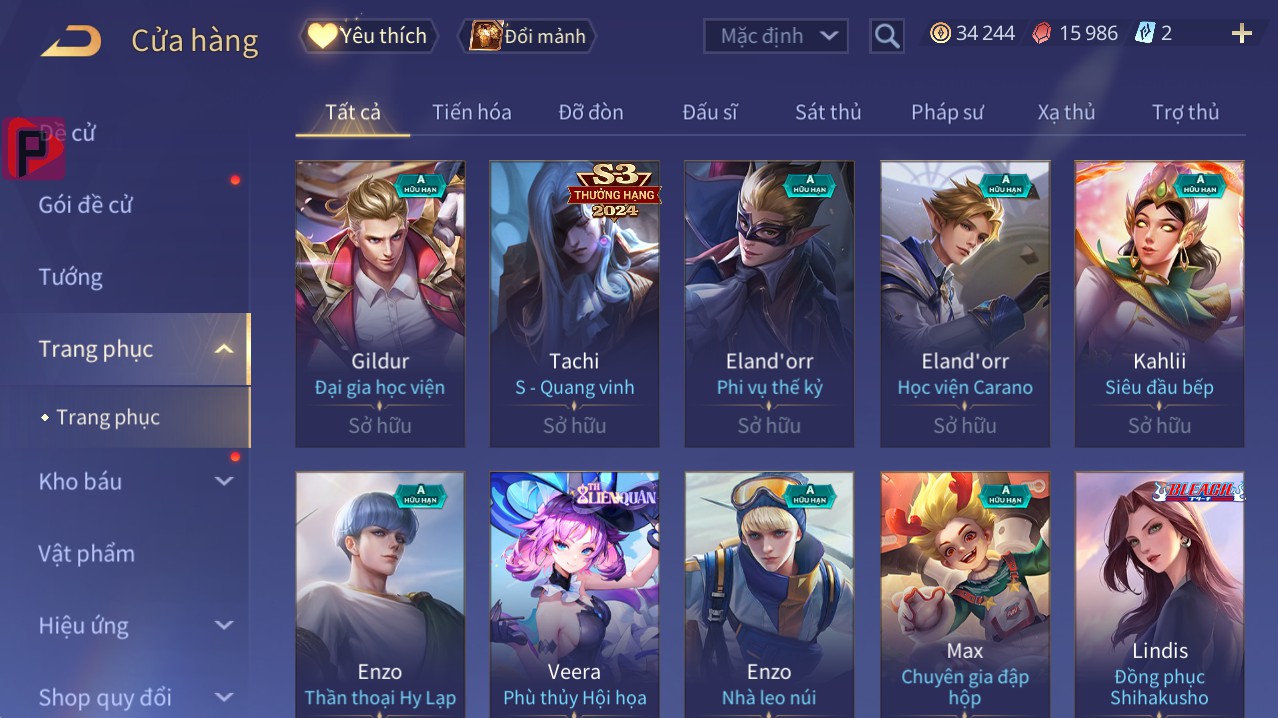
Task: Collapse the Trang phục sidebar section
Action: [x=224, y=349]
